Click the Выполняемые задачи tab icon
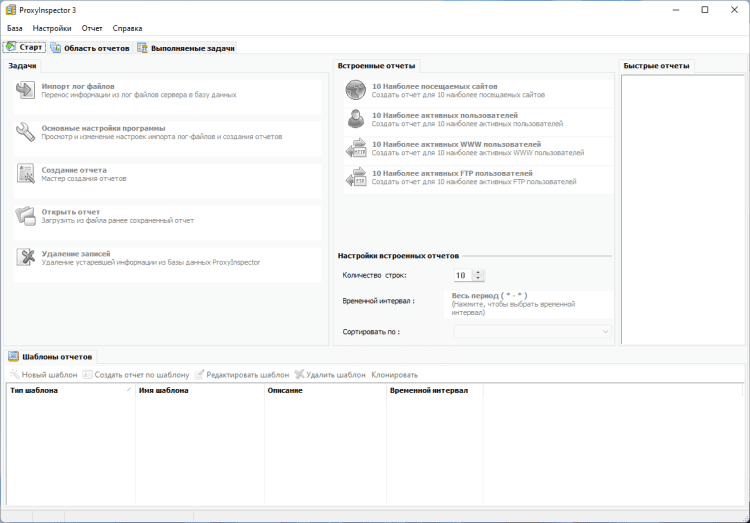Viewport: 750px width, 523px height. (143, 48)
